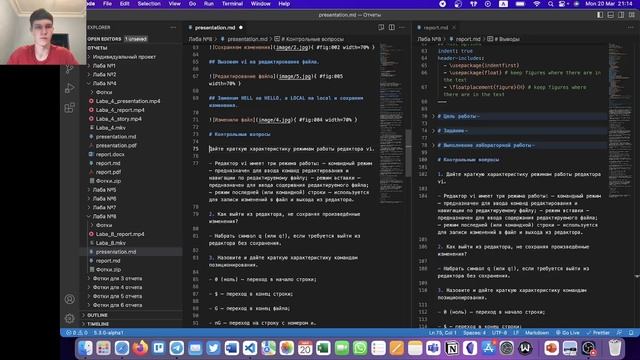This screenshot has width=640, height=360.
Task: Open the Terminal menu
Action: [232, 4]
